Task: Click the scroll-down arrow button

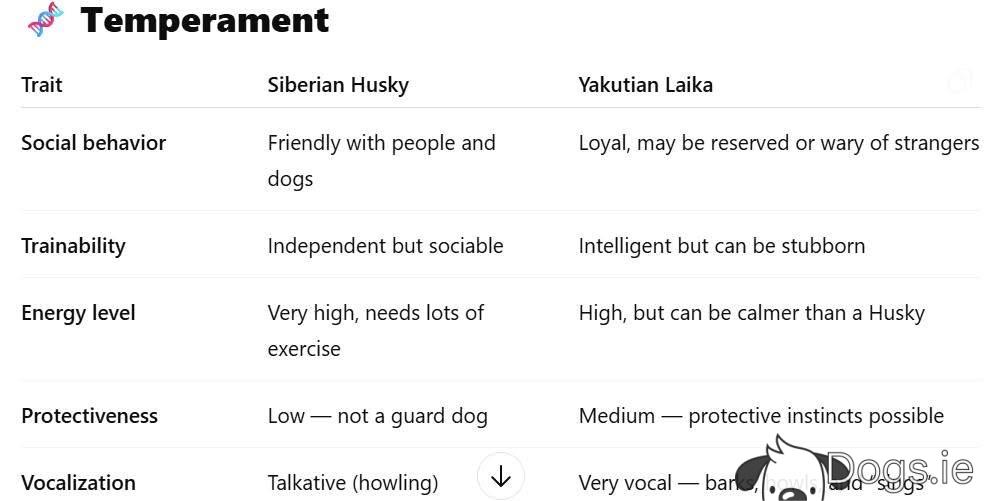Action: [501, 477]
